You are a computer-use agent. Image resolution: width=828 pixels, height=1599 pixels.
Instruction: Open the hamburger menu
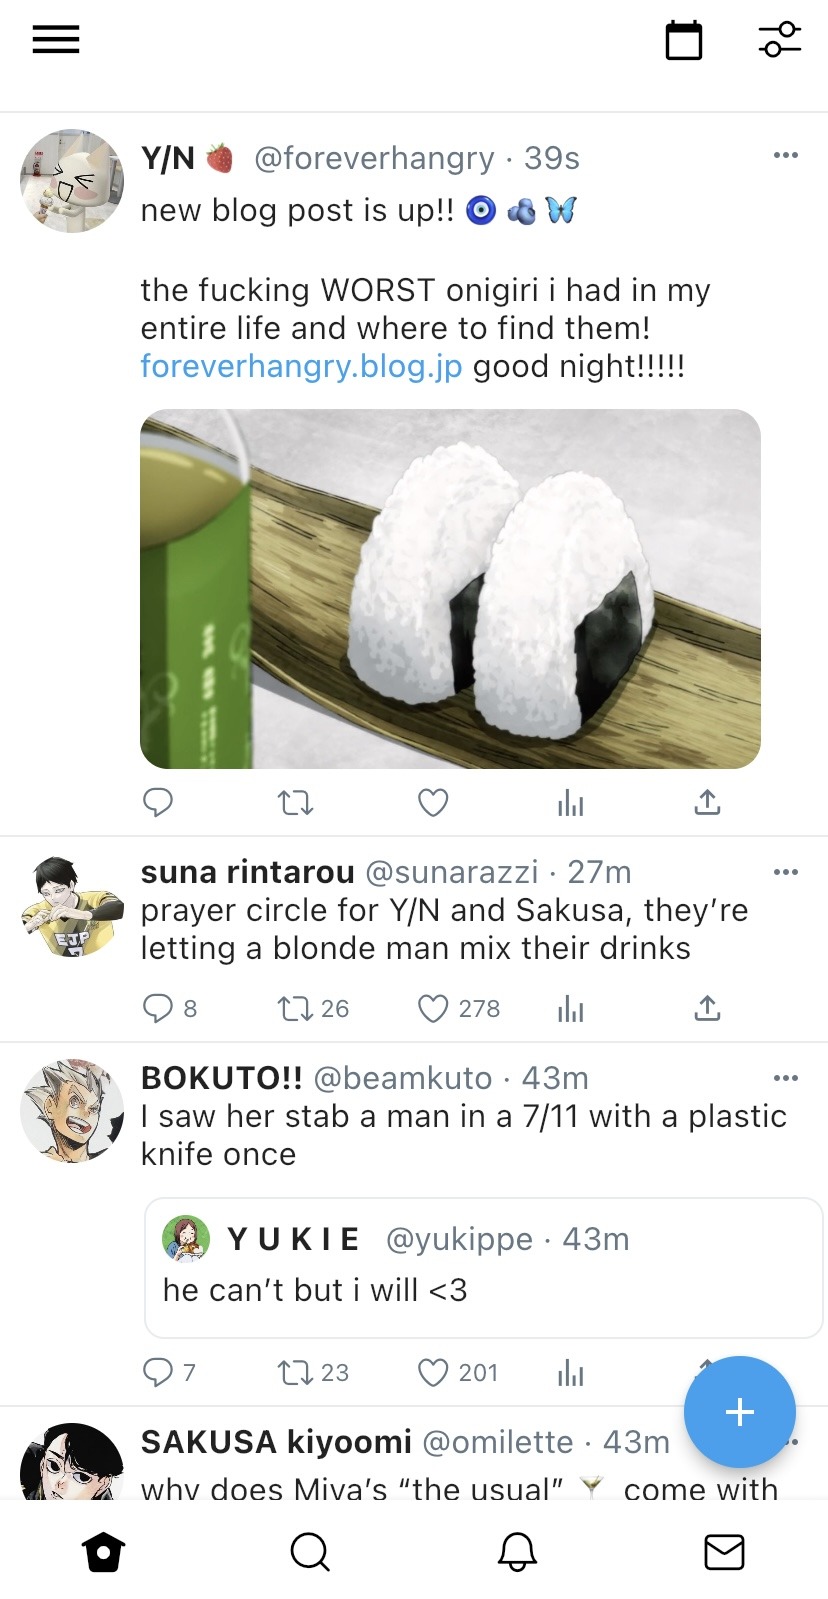(x=56, y=39)
